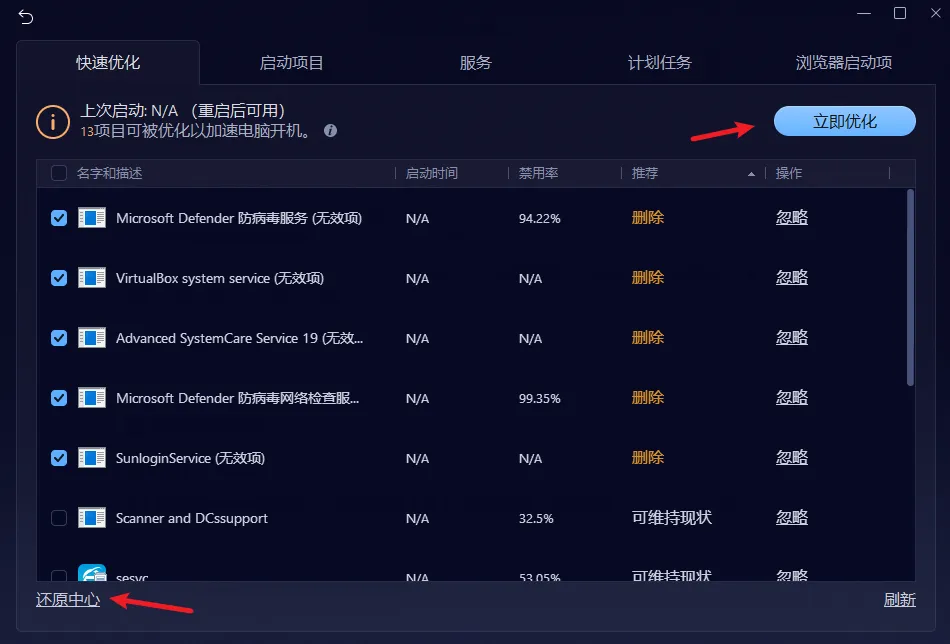Click 名字和描述 column header
Viewport: 950px width, 644px height.
[x=109, y=173]
